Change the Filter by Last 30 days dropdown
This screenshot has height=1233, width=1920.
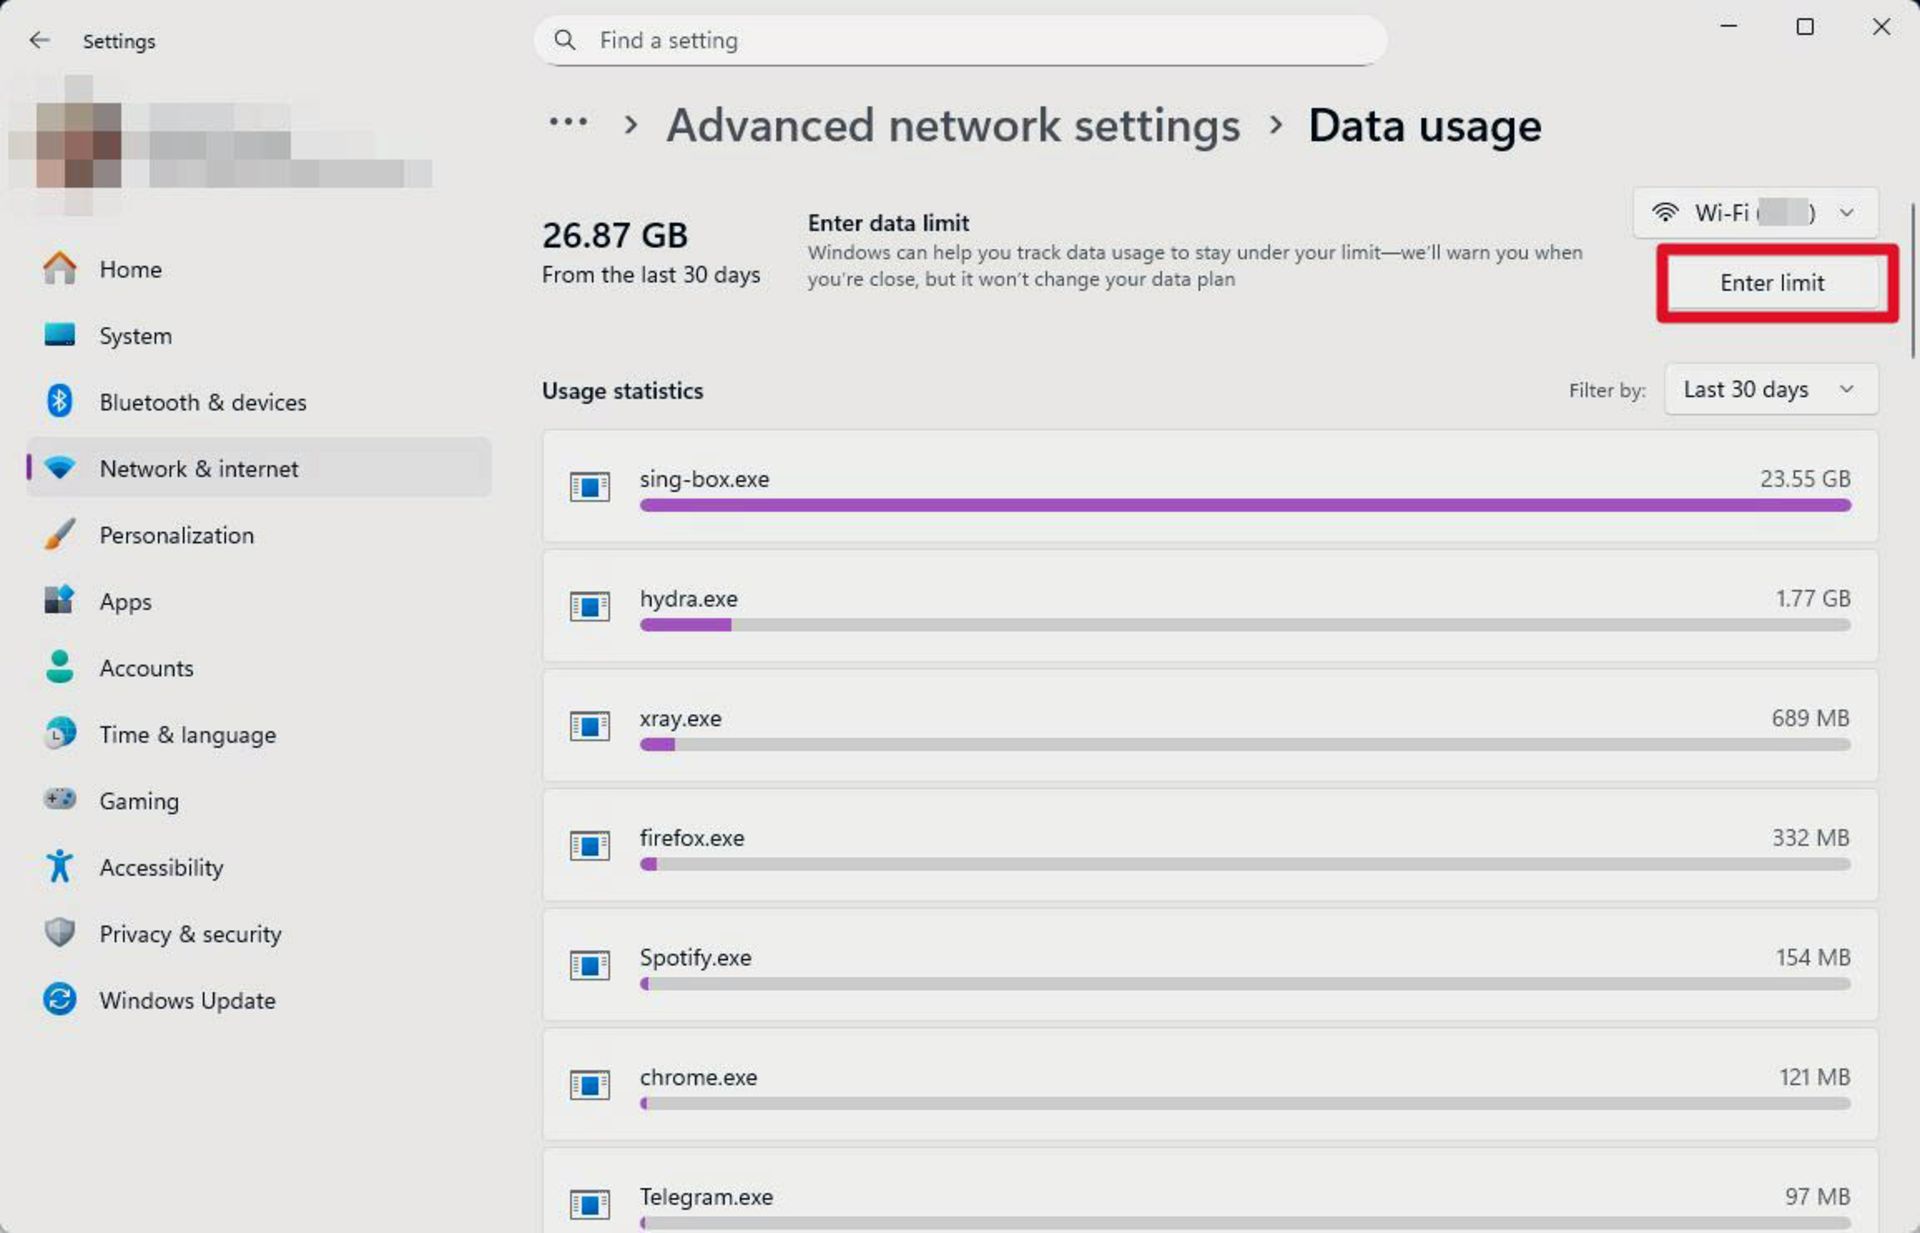1770,389
